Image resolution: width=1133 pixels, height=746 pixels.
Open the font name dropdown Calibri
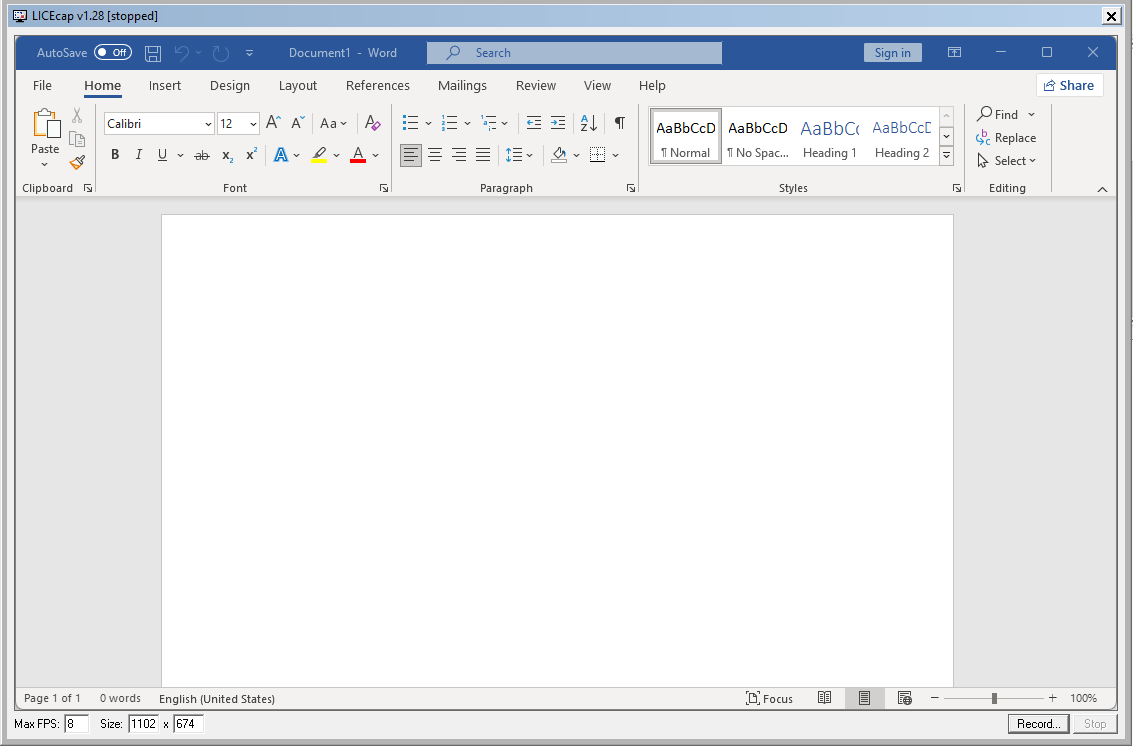[208, 124]
